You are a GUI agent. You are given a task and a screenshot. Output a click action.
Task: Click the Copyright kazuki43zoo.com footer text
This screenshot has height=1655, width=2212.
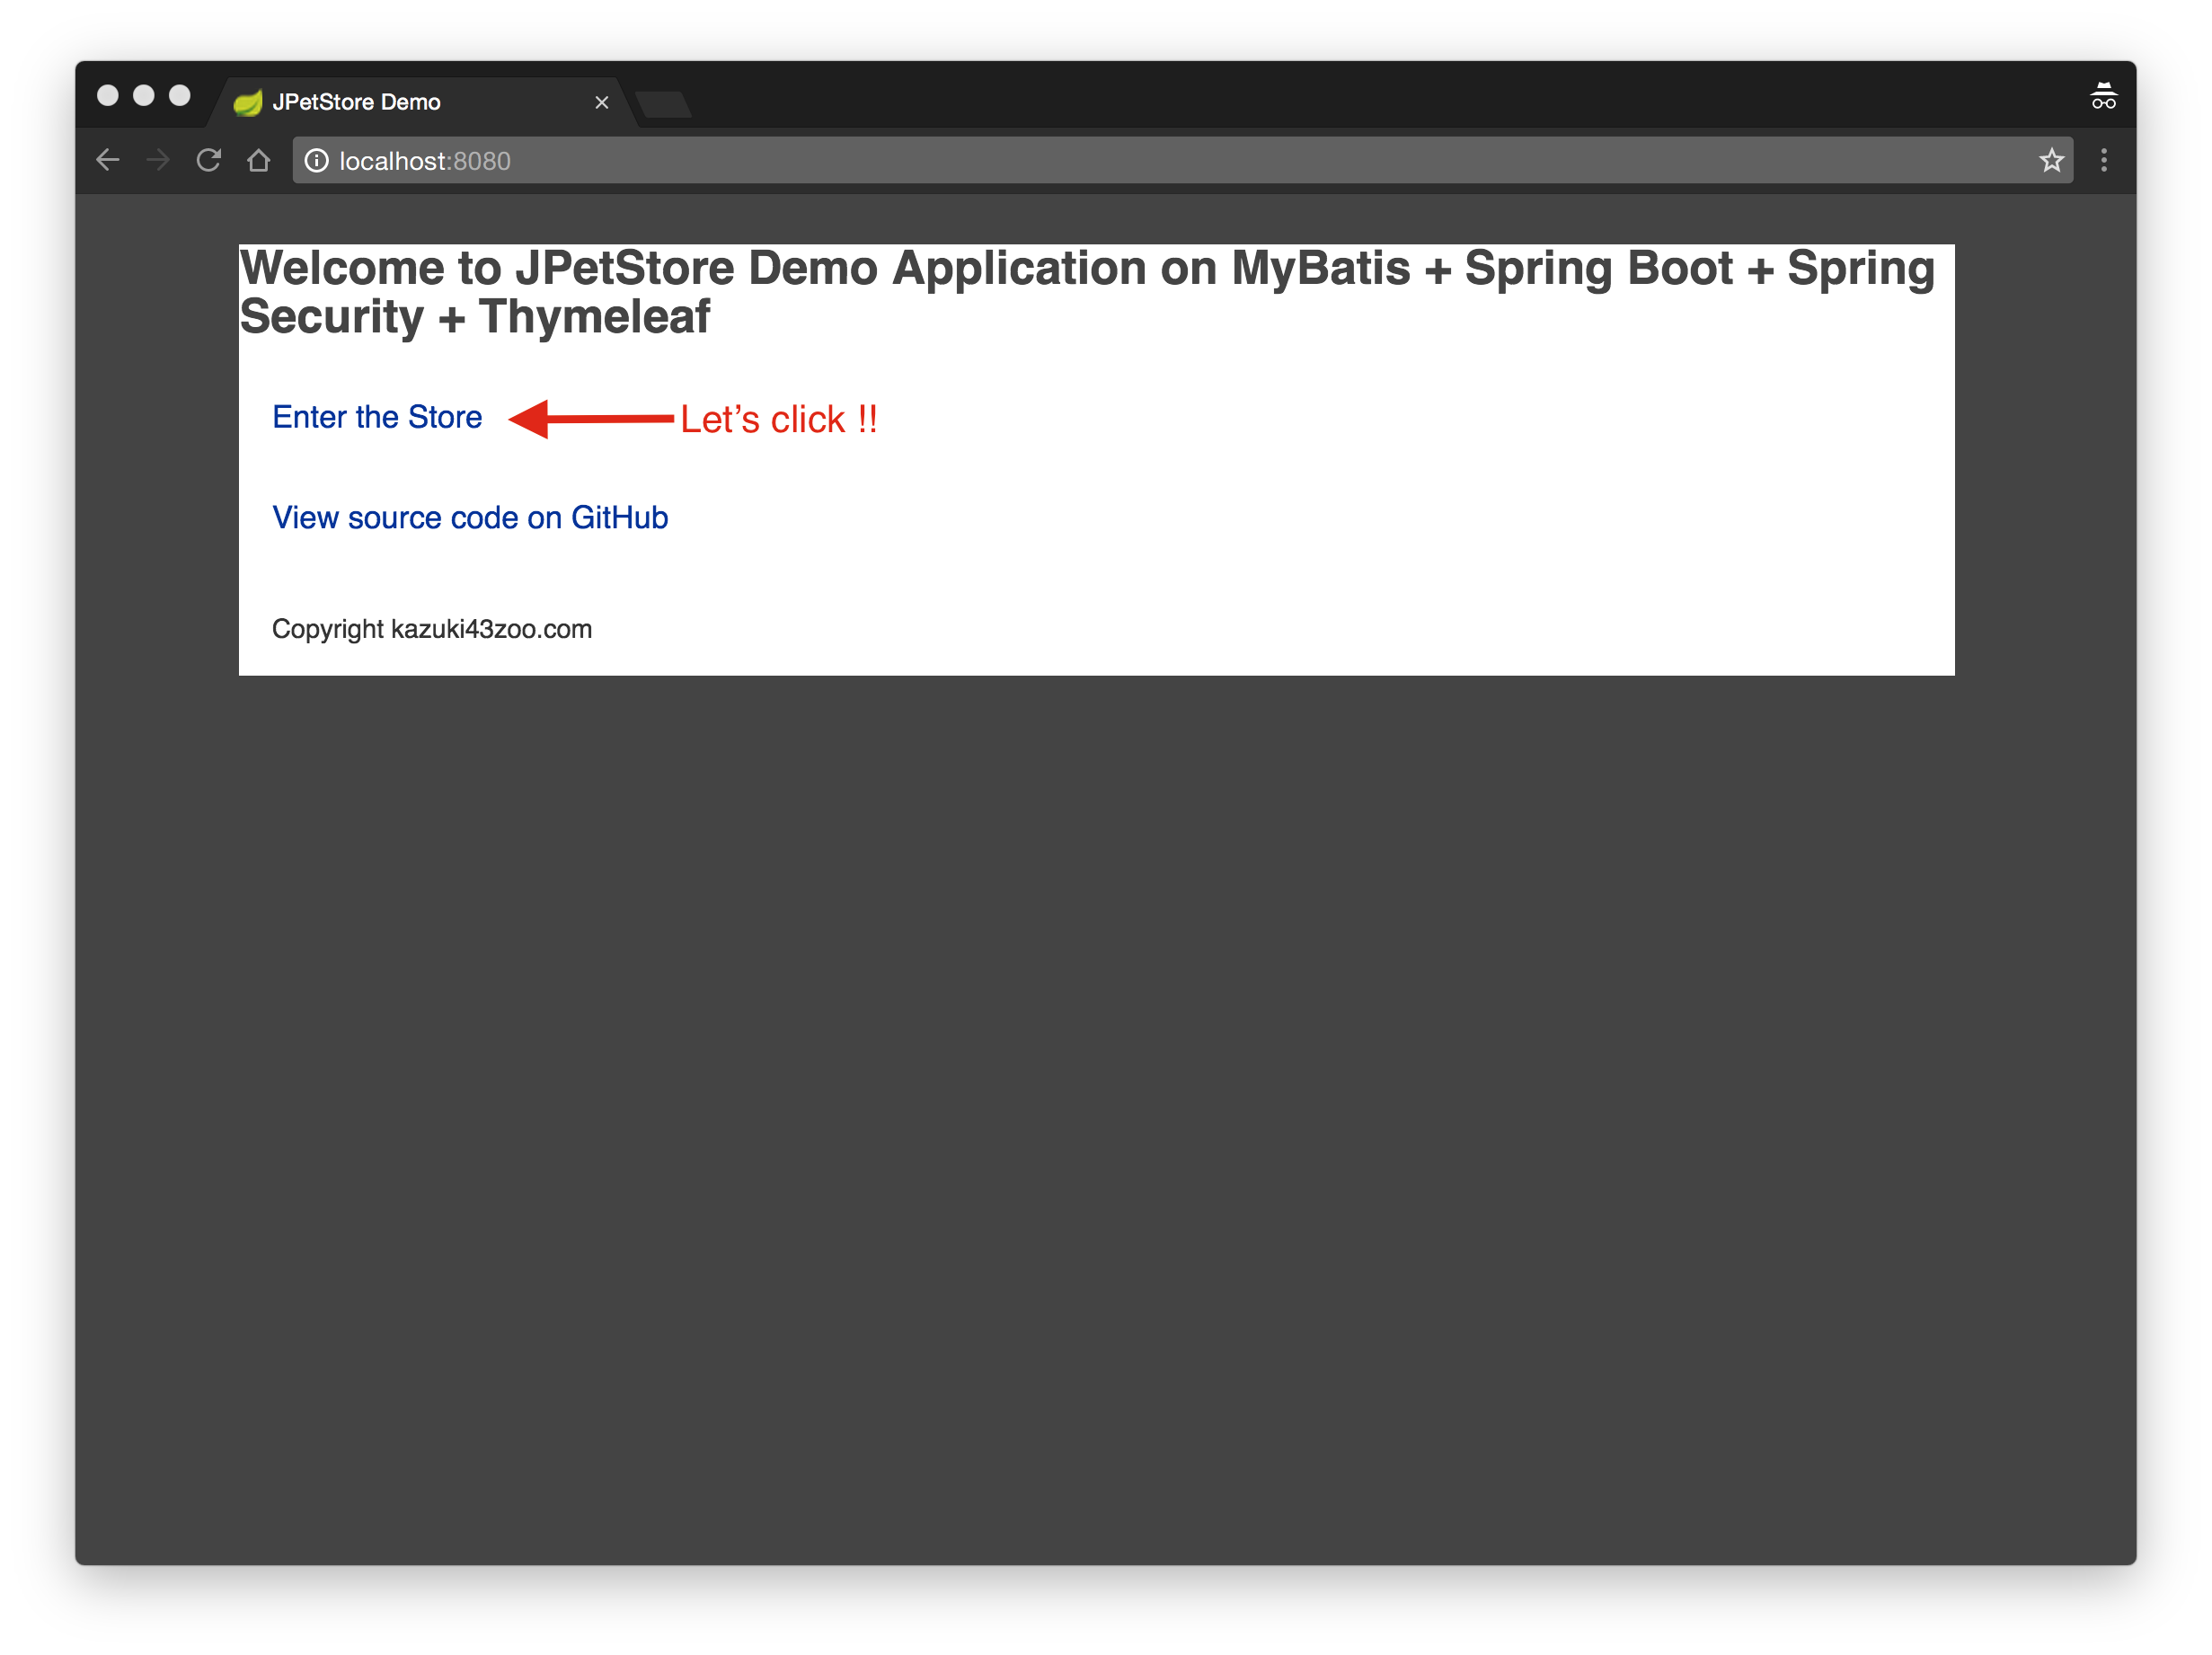(x=432, y=629)
